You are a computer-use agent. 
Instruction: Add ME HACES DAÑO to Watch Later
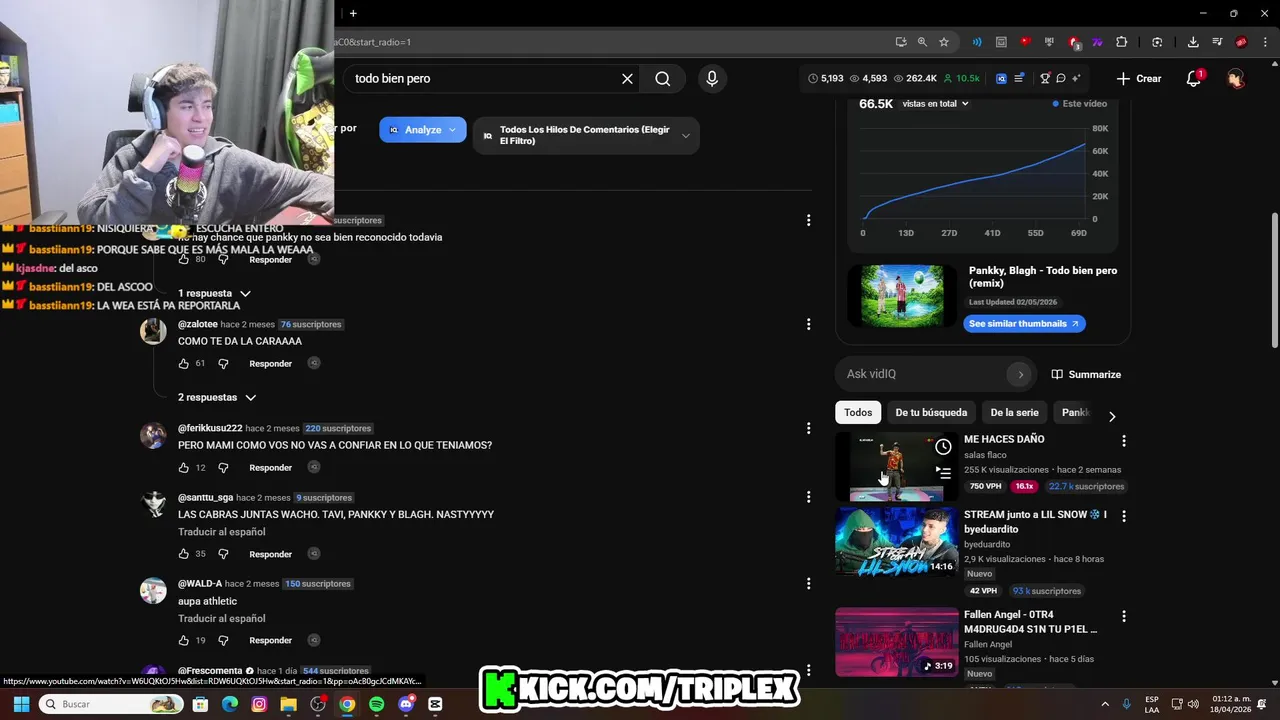coord(943,447)
